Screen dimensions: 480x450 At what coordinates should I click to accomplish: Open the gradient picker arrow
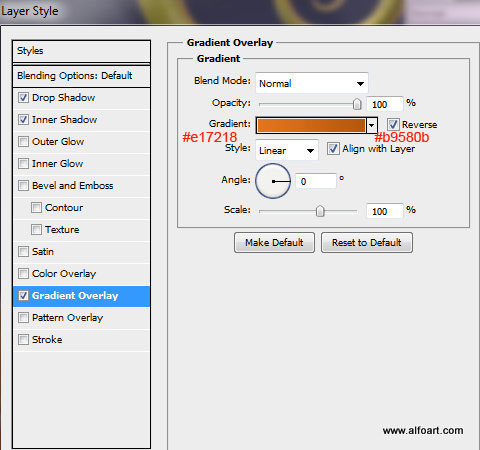click(x=372, y=125)
